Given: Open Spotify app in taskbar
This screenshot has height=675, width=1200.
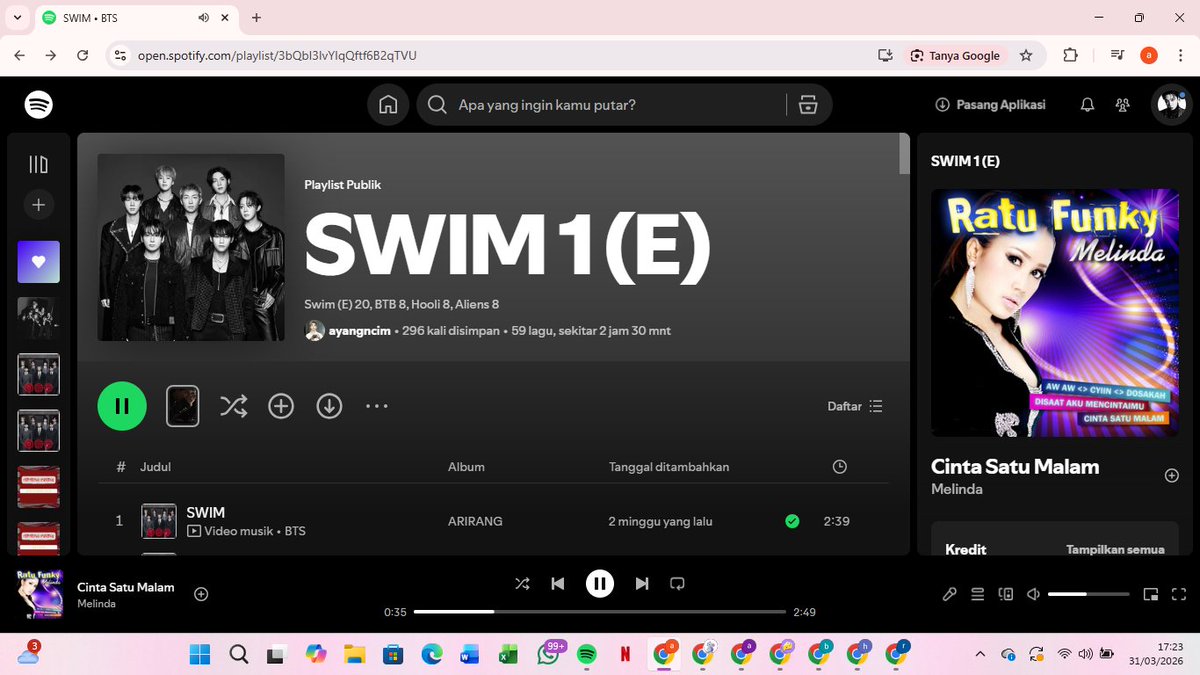Looking at the screenshot, I should pyautogui.click(x=586, y=654).
